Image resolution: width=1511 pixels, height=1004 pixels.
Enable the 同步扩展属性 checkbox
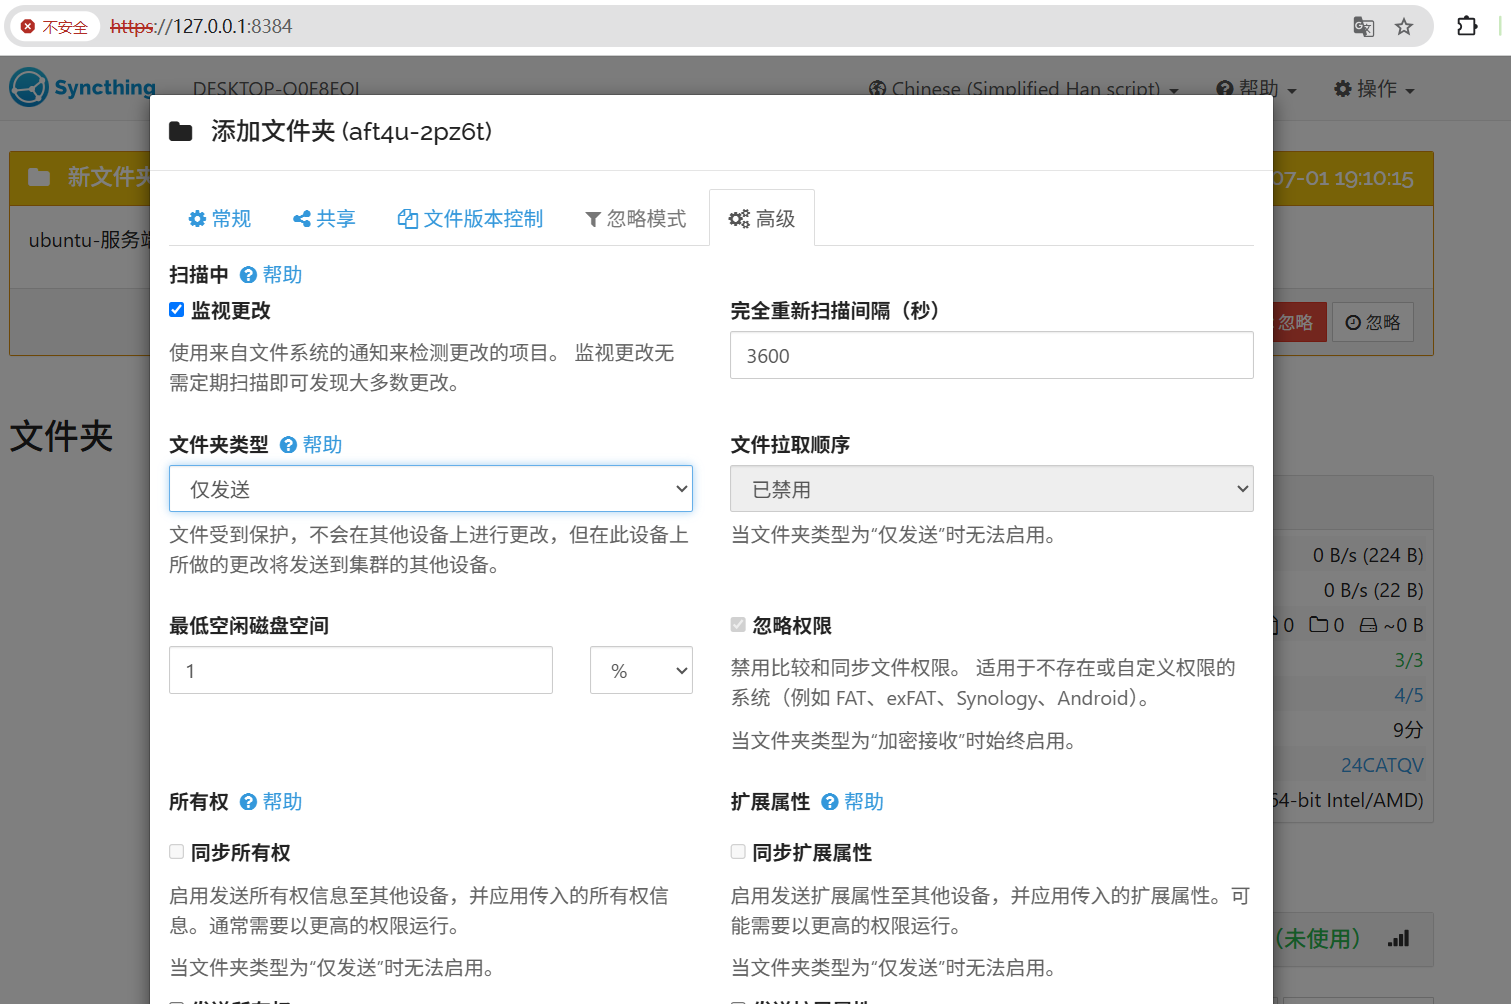tap(738, 852)
